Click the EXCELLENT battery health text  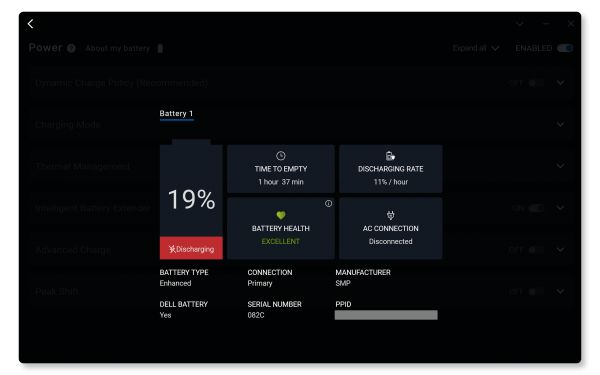(x=281, y=241)
